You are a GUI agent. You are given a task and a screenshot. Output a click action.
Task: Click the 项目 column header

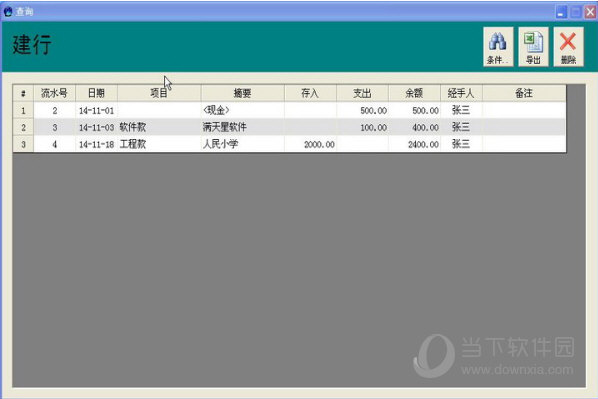[x=159, y=93]
